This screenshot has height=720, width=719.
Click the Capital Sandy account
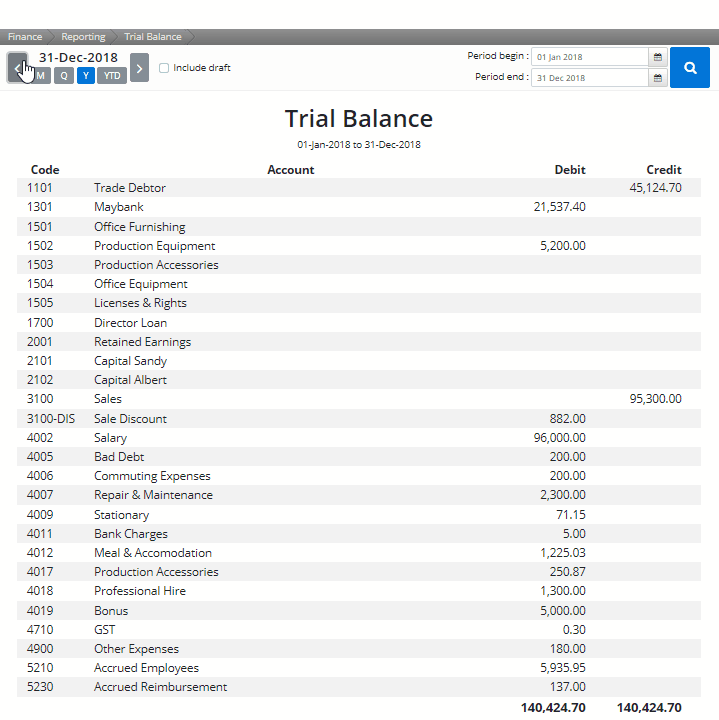(x=130, y=361)
